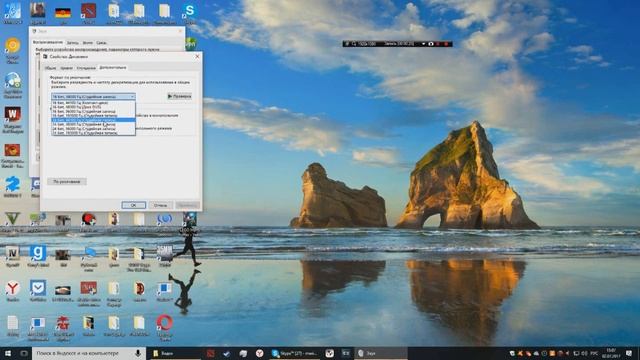Open the Skype shortcut on the desktop
640x360 pixels.
pos(190,11)
